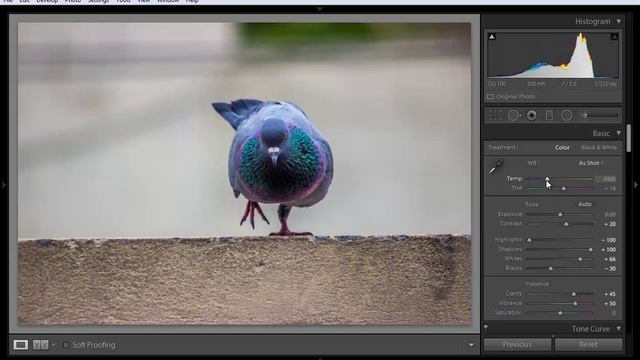Select the Adjustment Brush tool
Screen dimensions: 640x360
pyautogui.click(x=599, y=116)
